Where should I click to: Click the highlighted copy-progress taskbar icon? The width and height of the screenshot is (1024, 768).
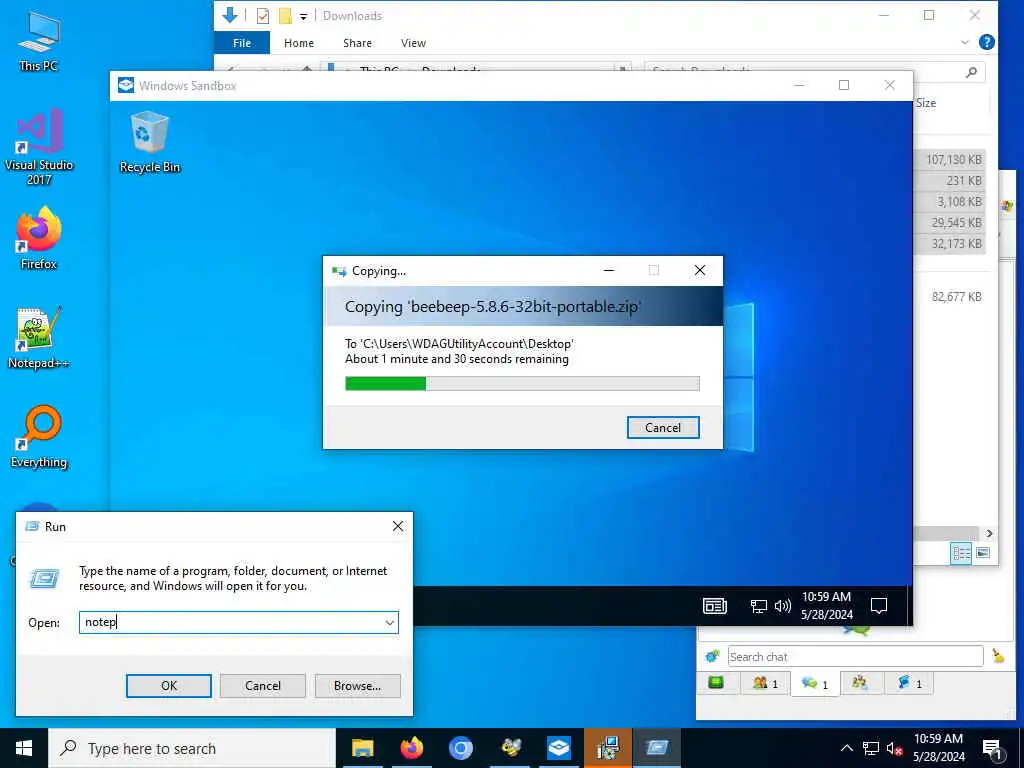[608, 748]
